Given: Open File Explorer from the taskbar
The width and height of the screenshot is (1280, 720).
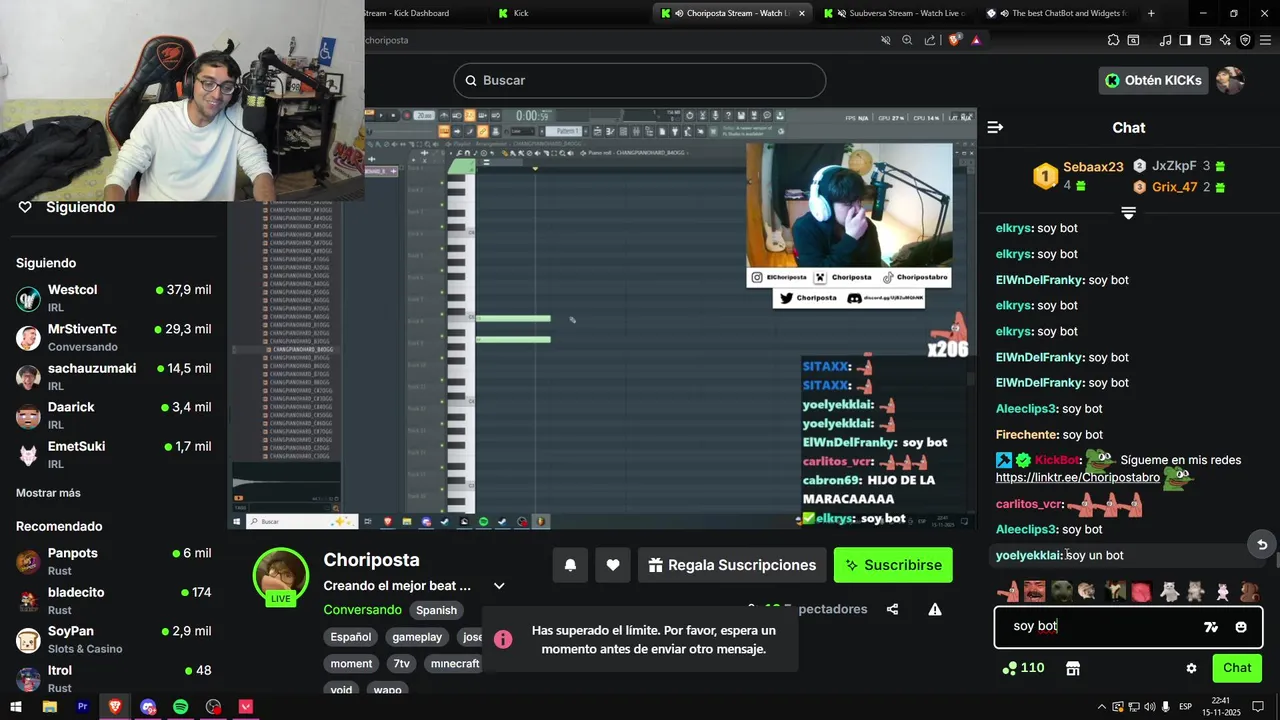Looking at the screenshot, I should point(50,706).
